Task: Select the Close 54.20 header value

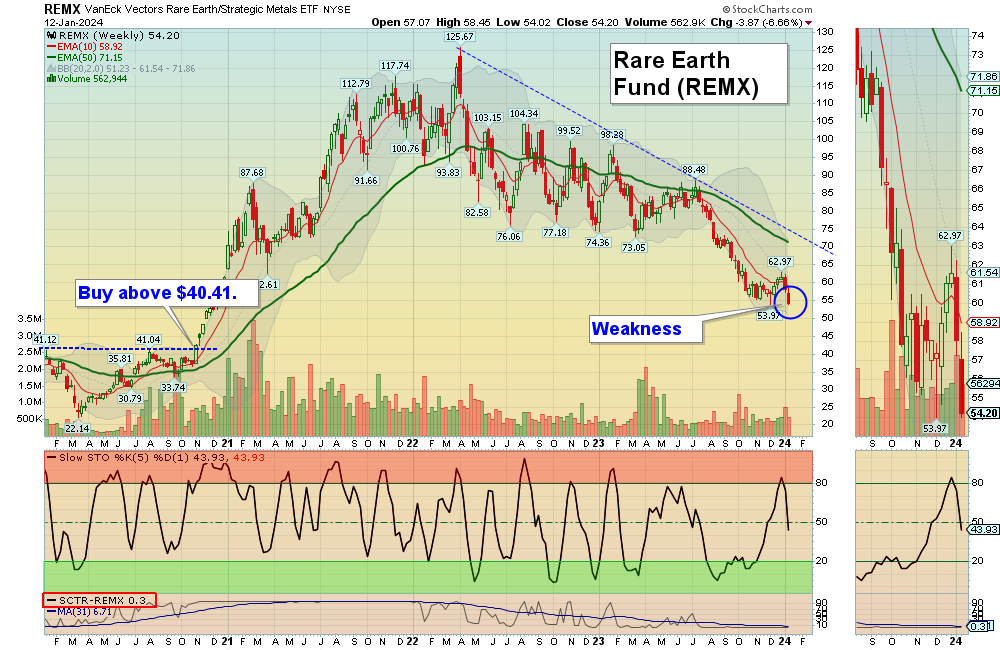Action: pos(587,22)
